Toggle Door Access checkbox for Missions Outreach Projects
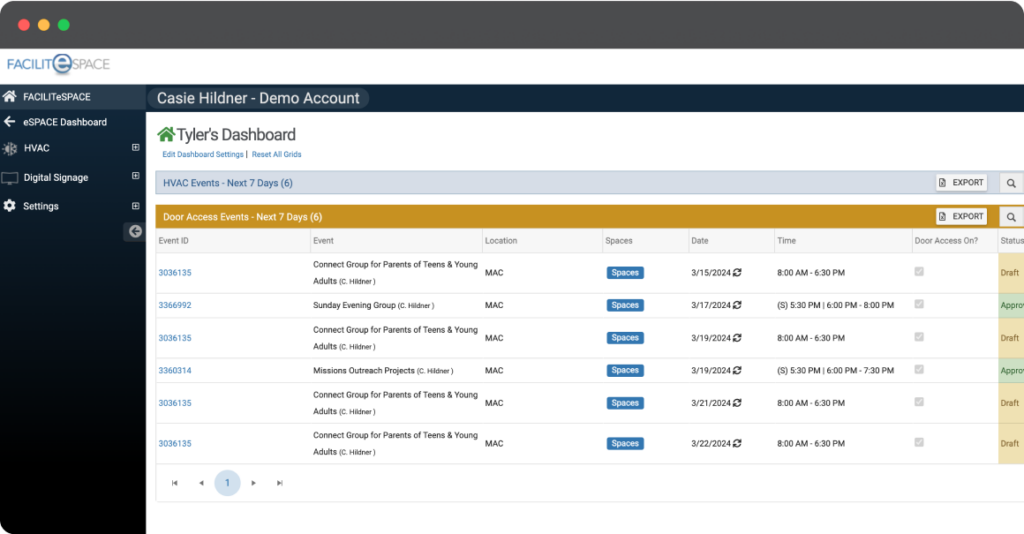The width and height of the screenshot is (1024, 534). [919, 370]
